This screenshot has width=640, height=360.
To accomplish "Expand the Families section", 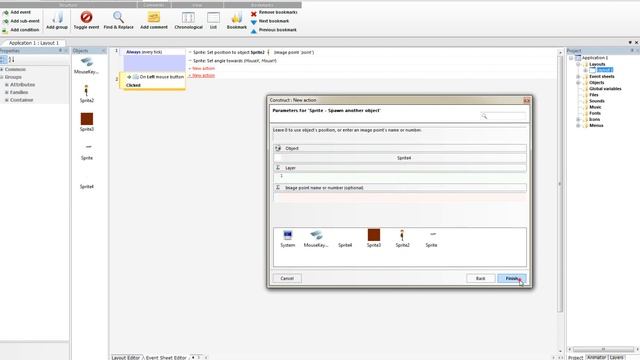I will (7, 92).
